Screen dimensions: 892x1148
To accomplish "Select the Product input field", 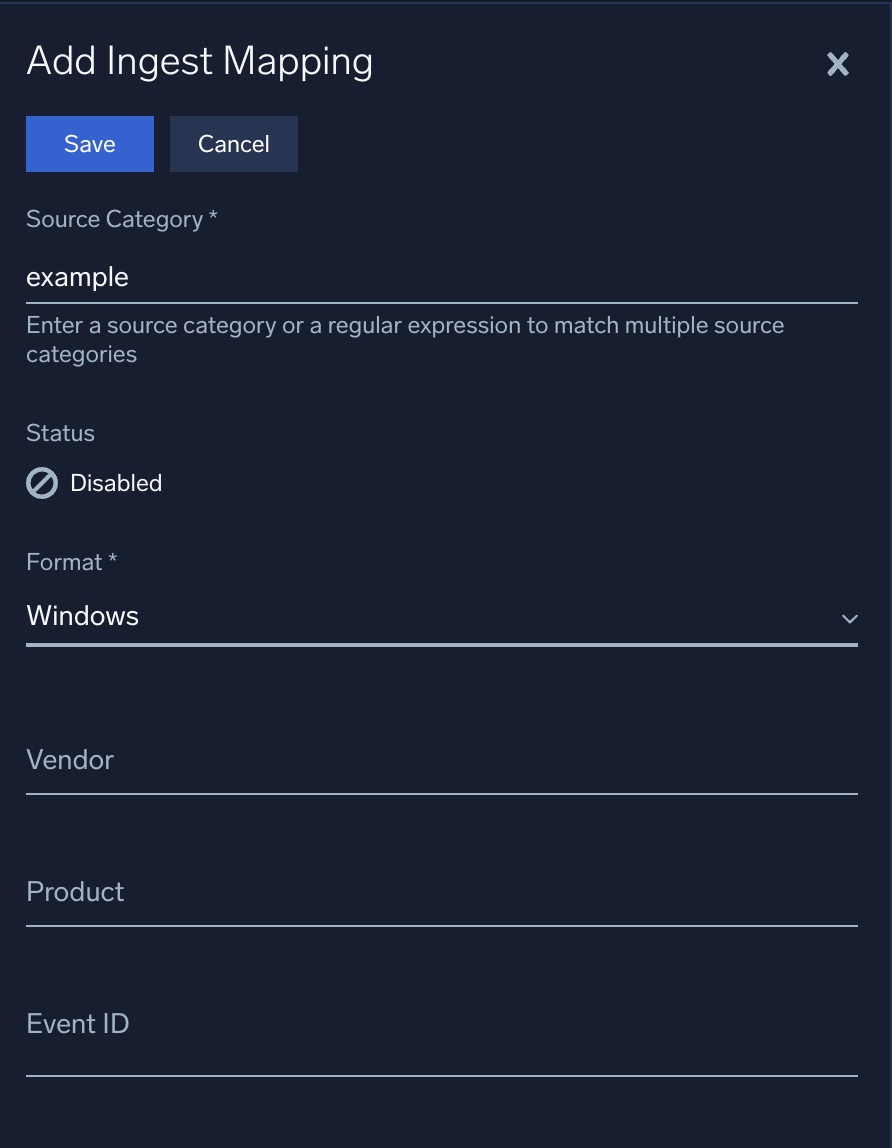I will pos(440,893).
